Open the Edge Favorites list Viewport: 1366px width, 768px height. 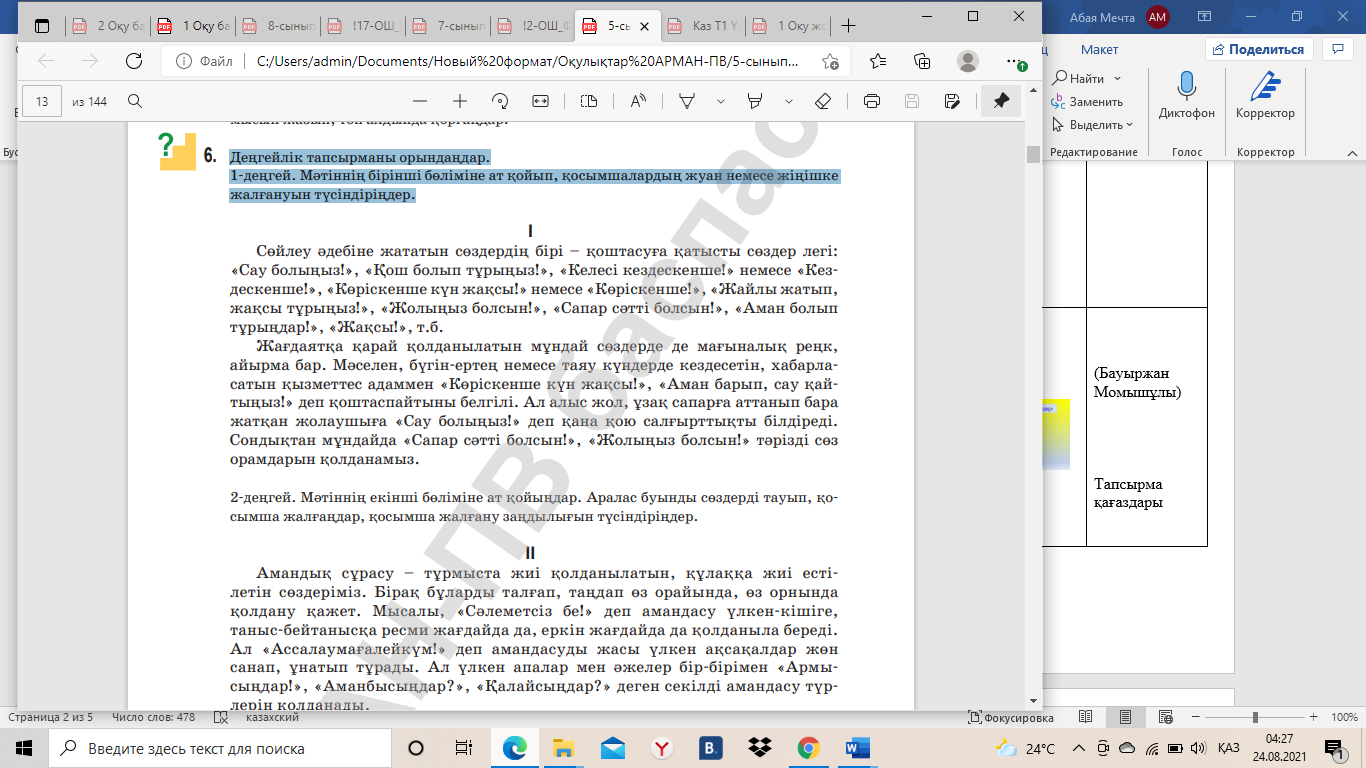point(878,61)
